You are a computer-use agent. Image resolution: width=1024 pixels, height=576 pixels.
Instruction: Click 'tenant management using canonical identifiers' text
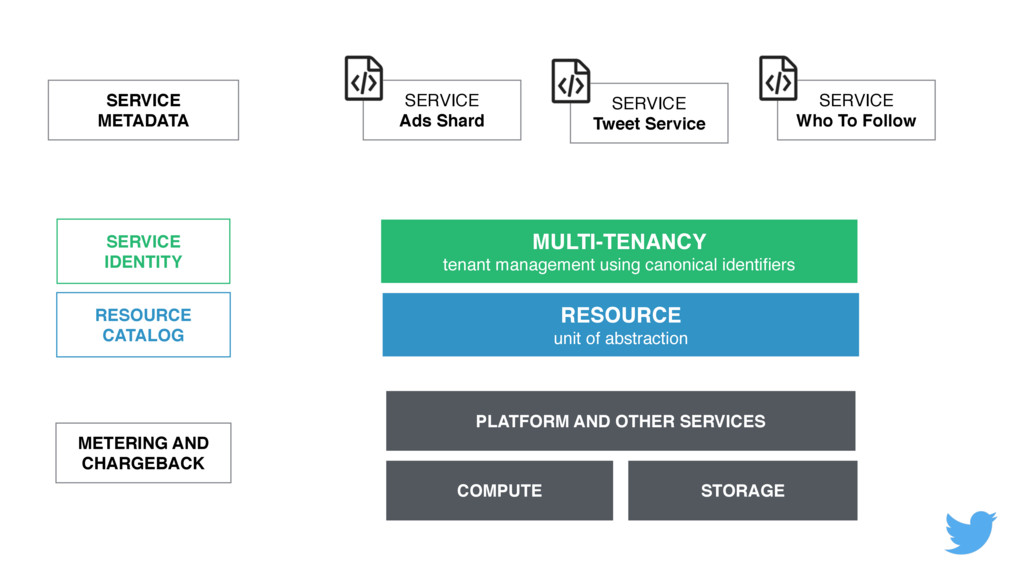pyautogui.click(x=619, y=264)
